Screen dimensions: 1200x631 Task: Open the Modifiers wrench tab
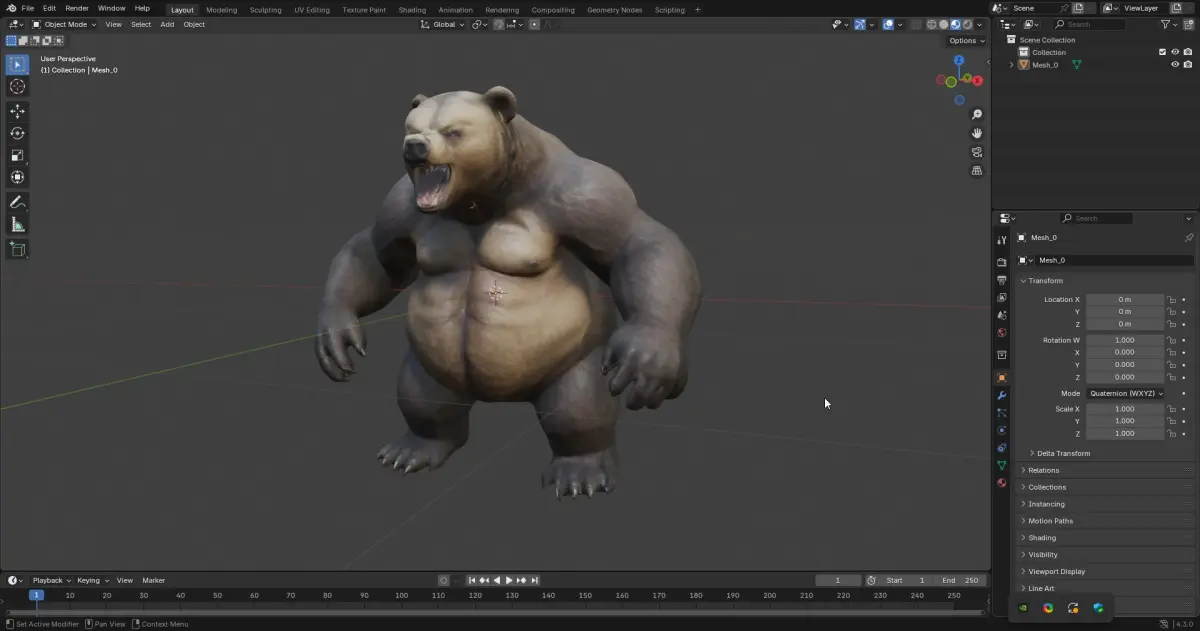pyautogui.click(x=1001, y=395)
